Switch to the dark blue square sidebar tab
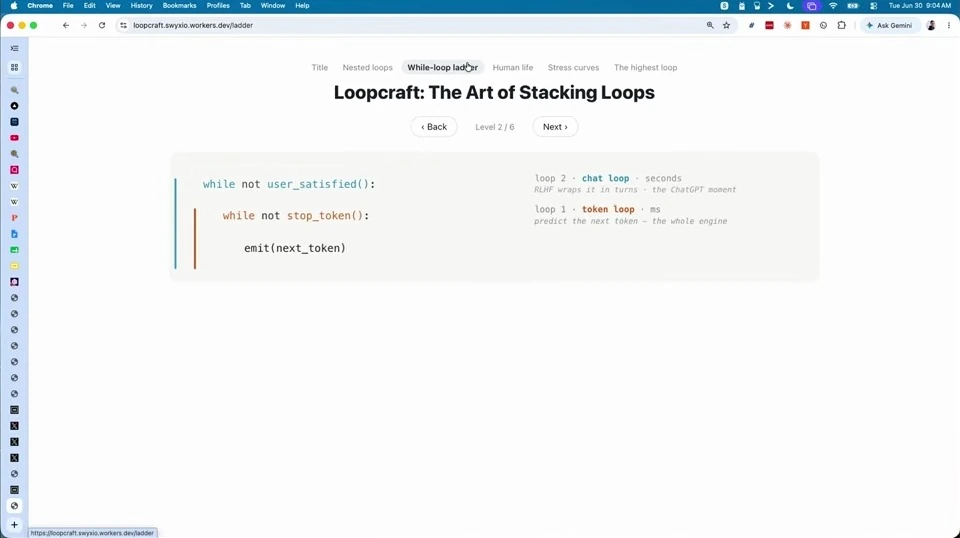 pyautogui.click(x=14, y=122)
